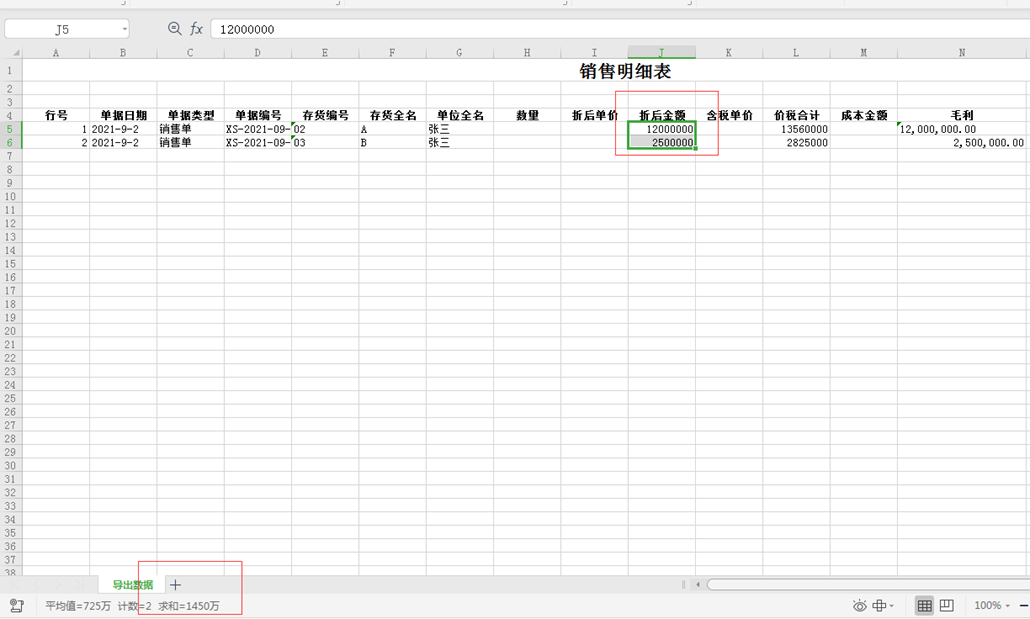Select cell showing 12,000,000.00
The height and width of the screenshot is (619, 1030).
tap(962, 129)
